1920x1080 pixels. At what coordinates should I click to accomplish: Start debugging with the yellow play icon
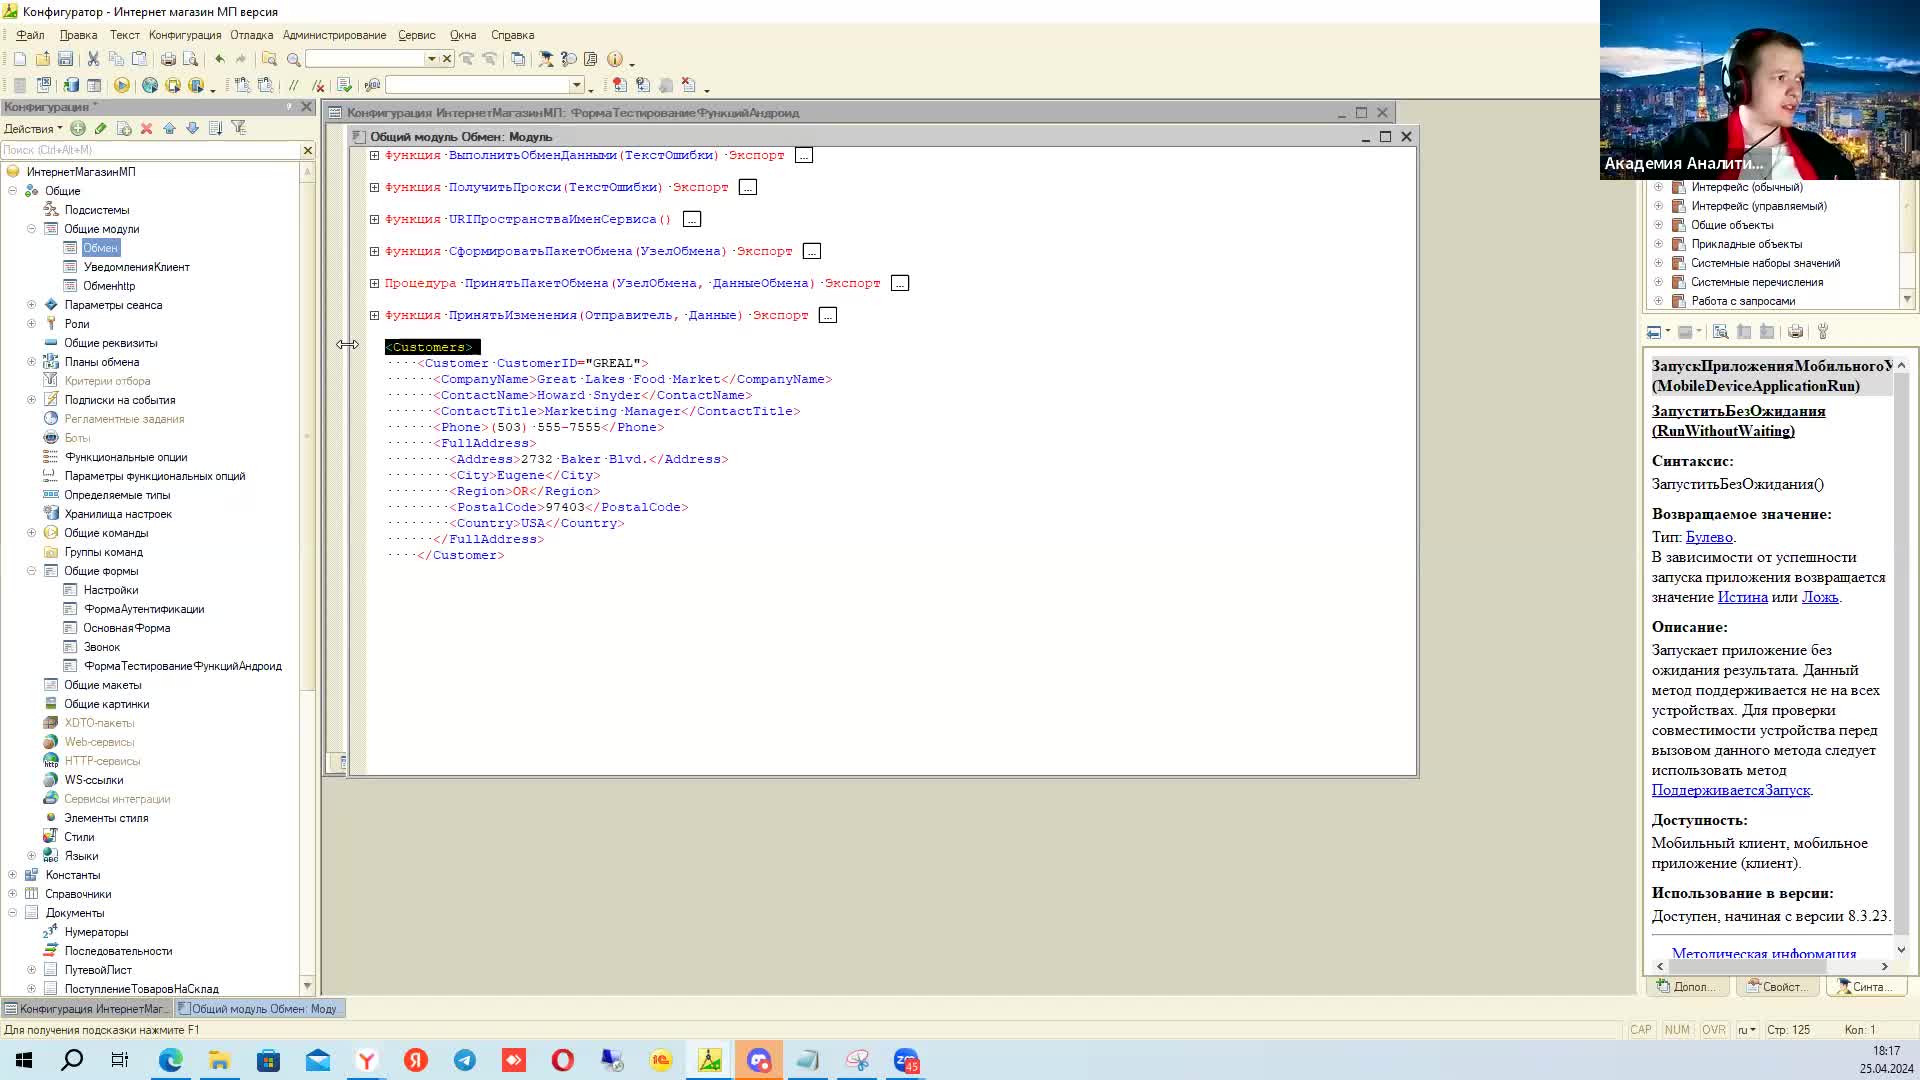pos(122,85)
